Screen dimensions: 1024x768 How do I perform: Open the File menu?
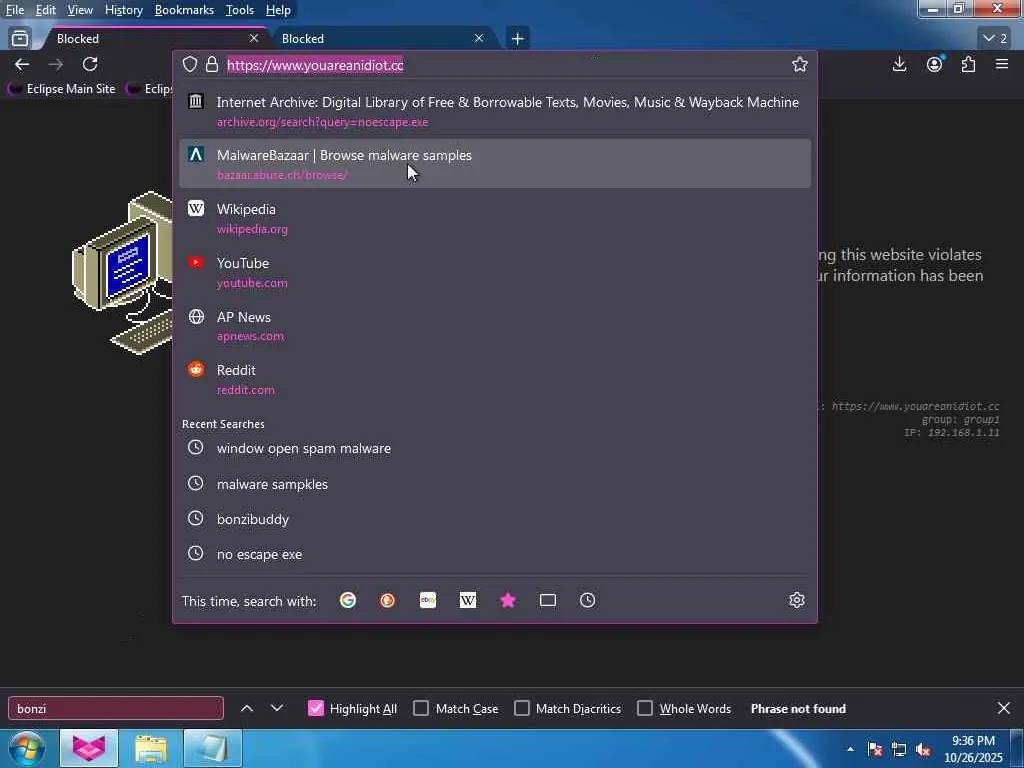(x=15, y=10)
